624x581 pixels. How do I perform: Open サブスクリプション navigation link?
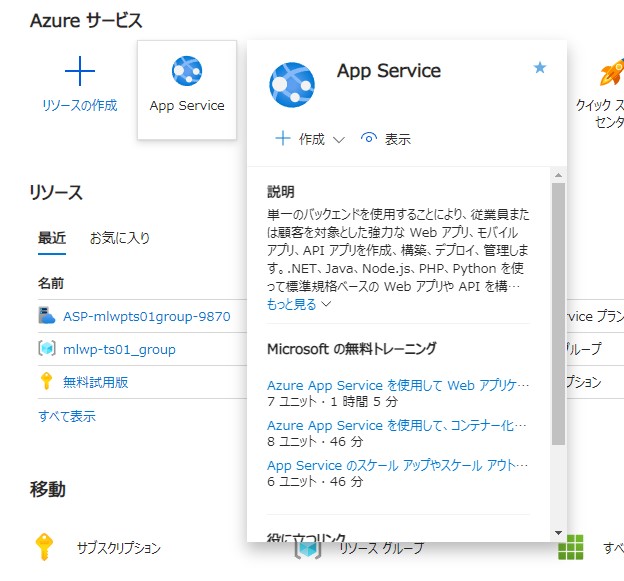pos(119,548)
